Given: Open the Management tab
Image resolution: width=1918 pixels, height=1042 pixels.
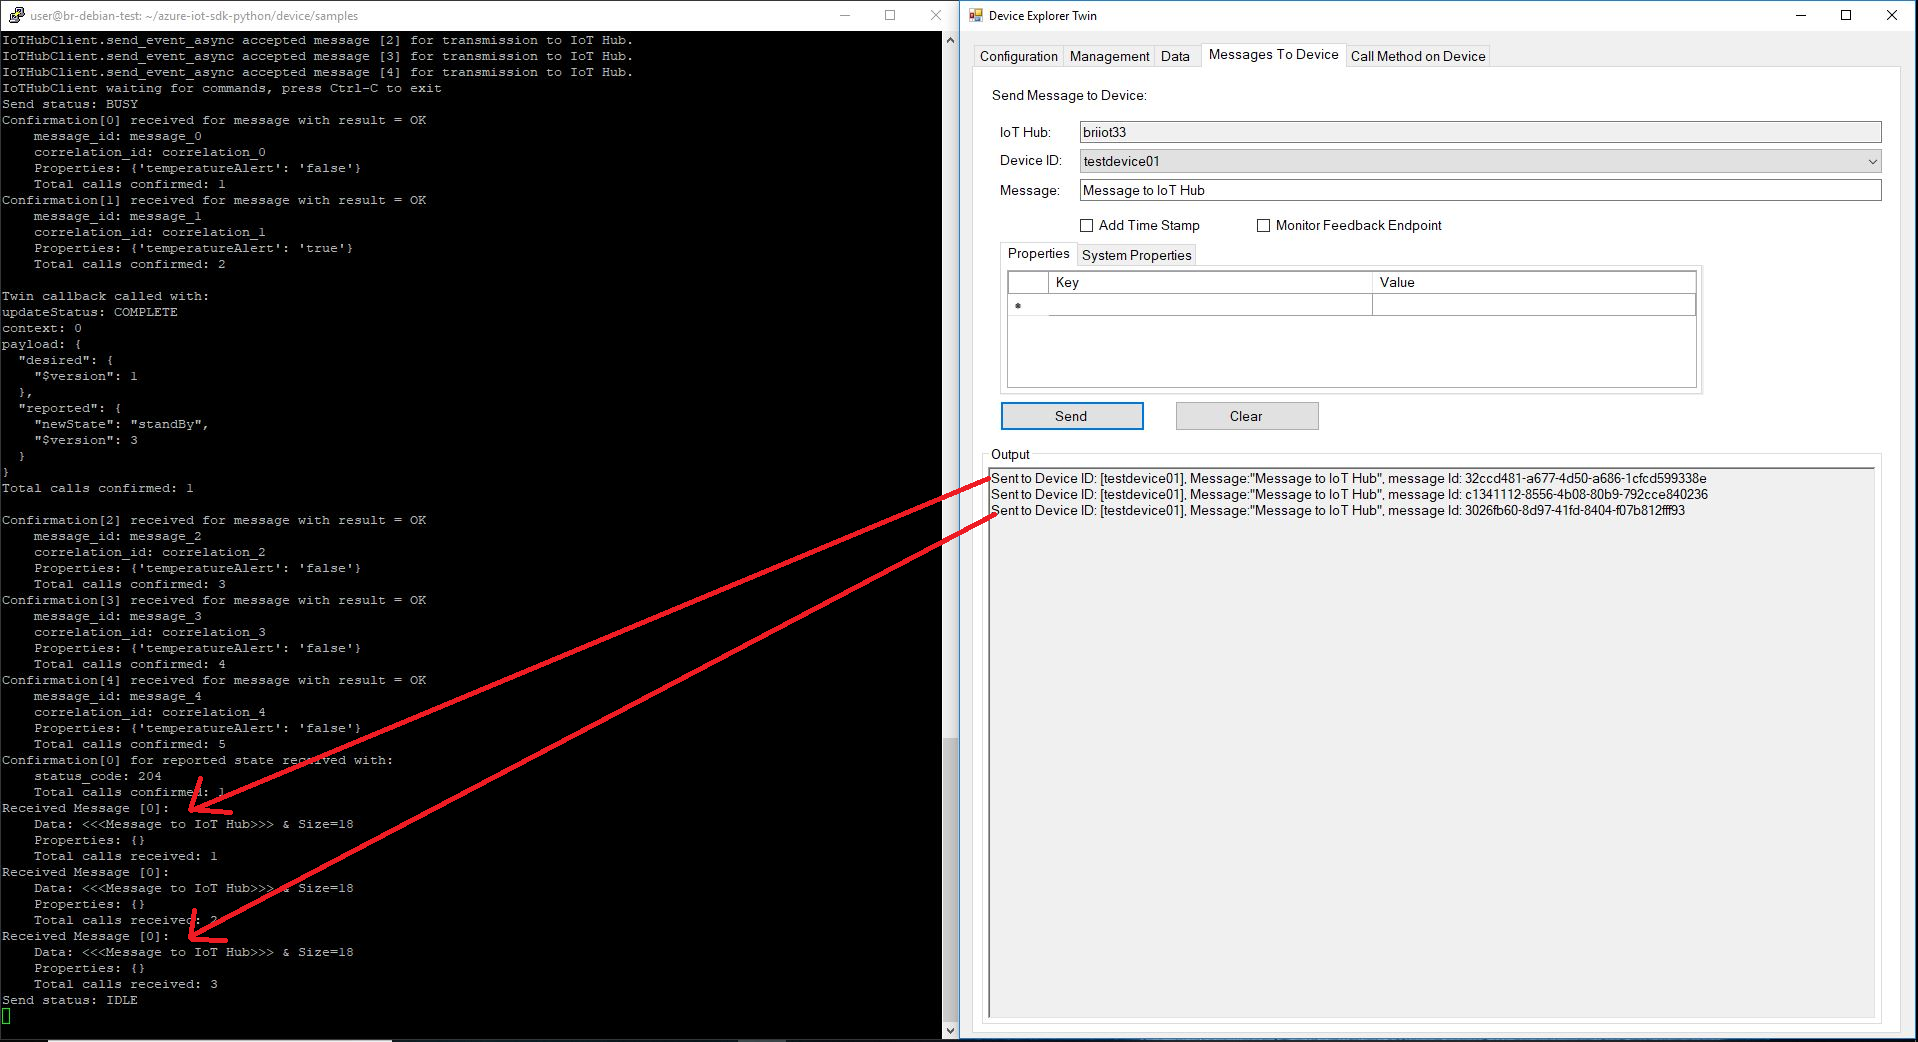Looking at the screenshot, I should click(x=1109, y=56).
